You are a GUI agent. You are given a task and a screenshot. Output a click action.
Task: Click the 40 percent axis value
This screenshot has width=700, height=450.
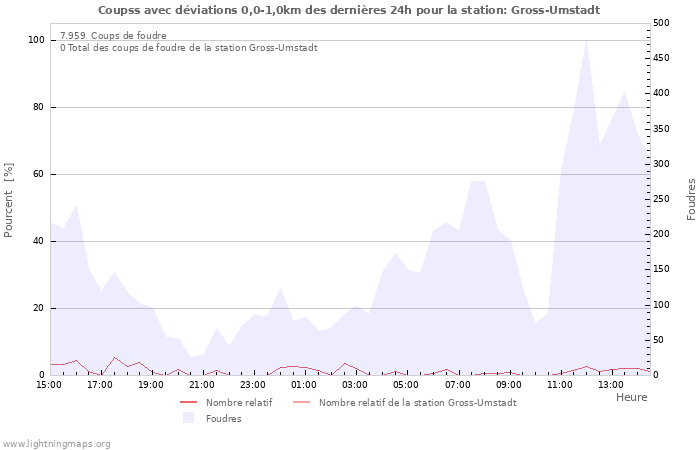(x=39, y=241)
